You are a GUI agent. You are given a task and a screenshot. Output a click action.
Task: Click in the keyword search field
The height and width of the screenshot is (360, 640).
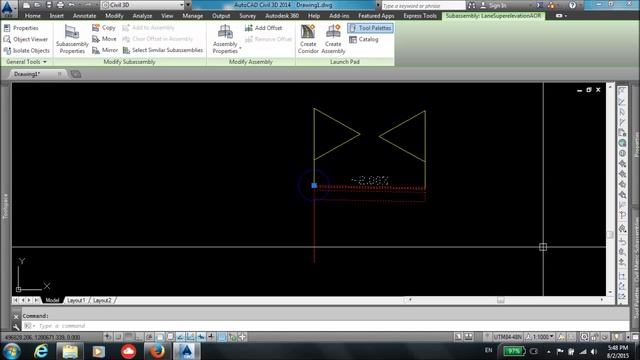coord(423,6)
